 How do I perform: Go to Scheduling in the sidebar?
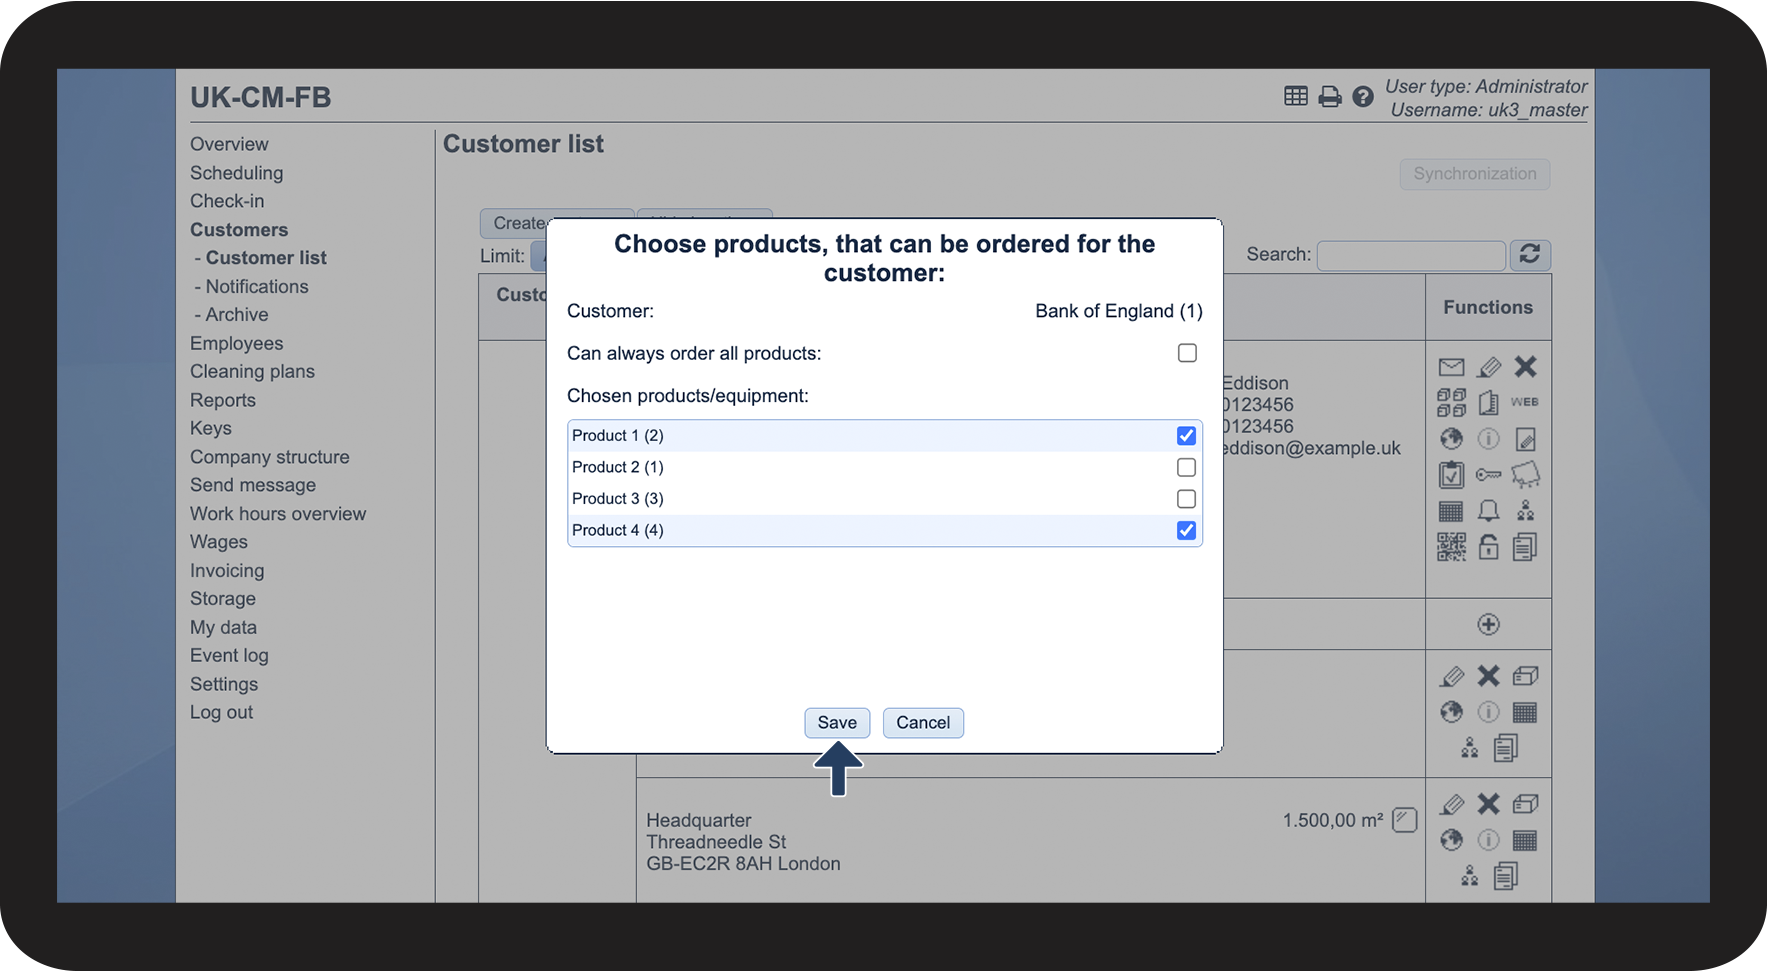(x=237, y=173)
